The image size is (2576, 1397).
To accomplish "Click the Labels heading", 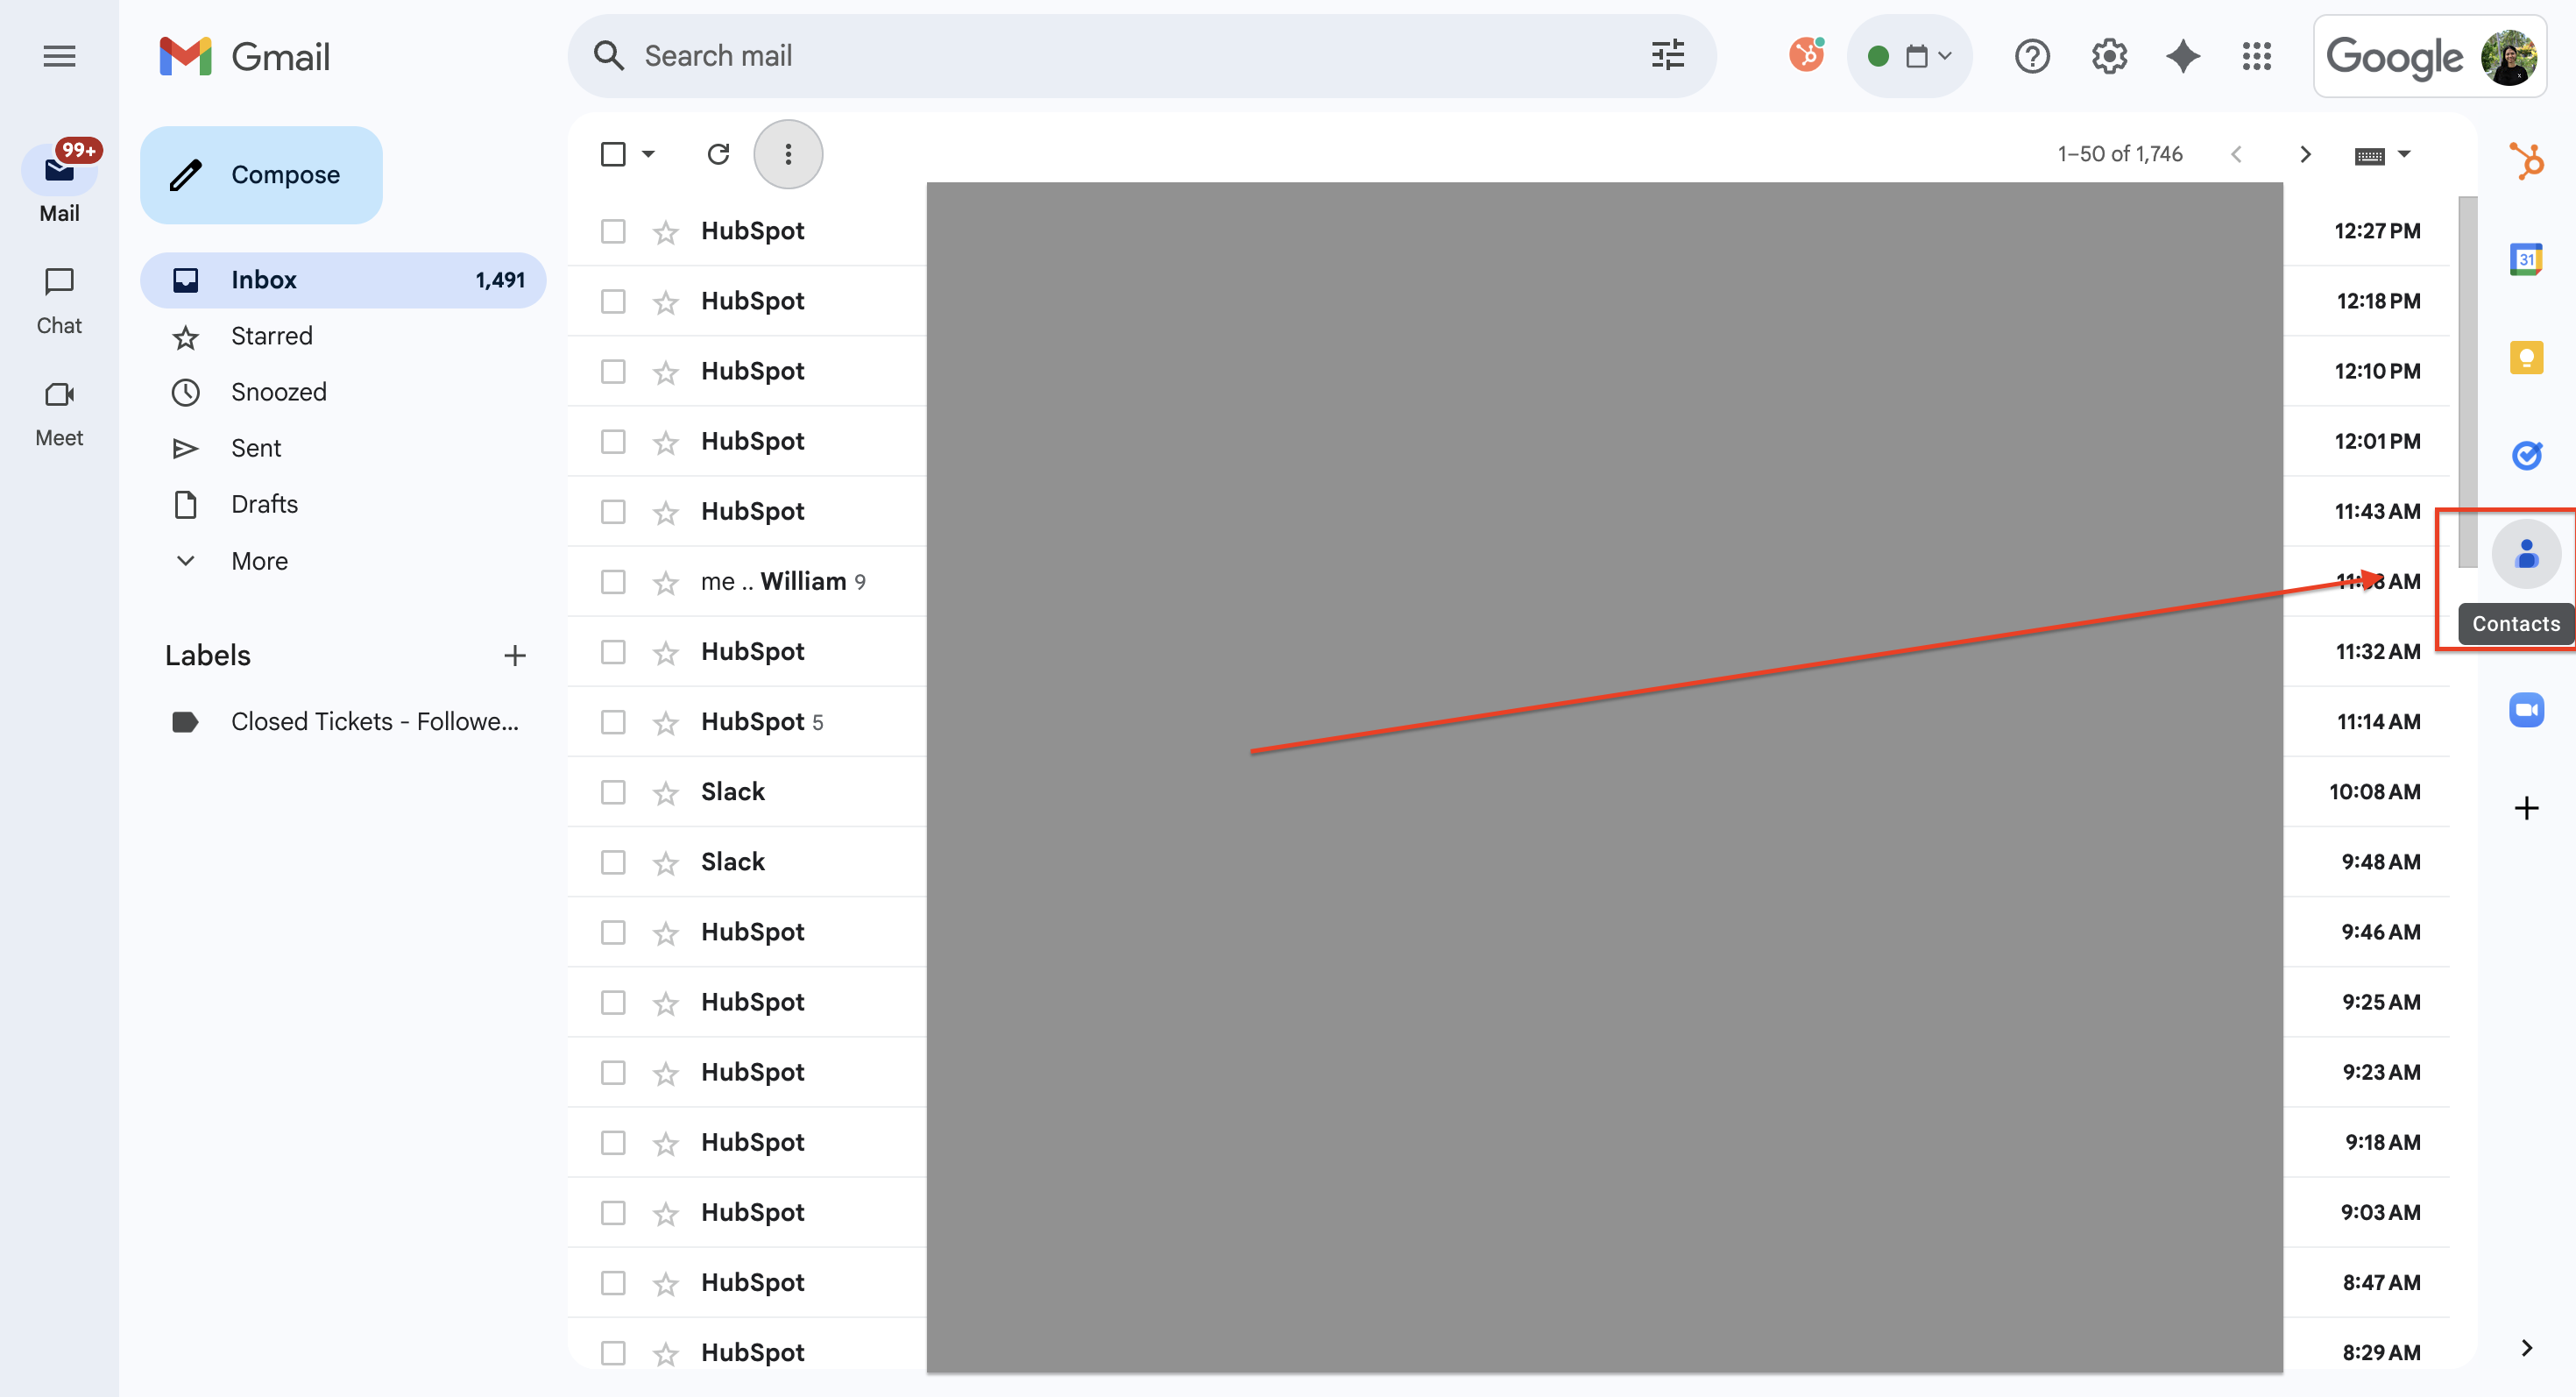I will click(x=208, y=655).
